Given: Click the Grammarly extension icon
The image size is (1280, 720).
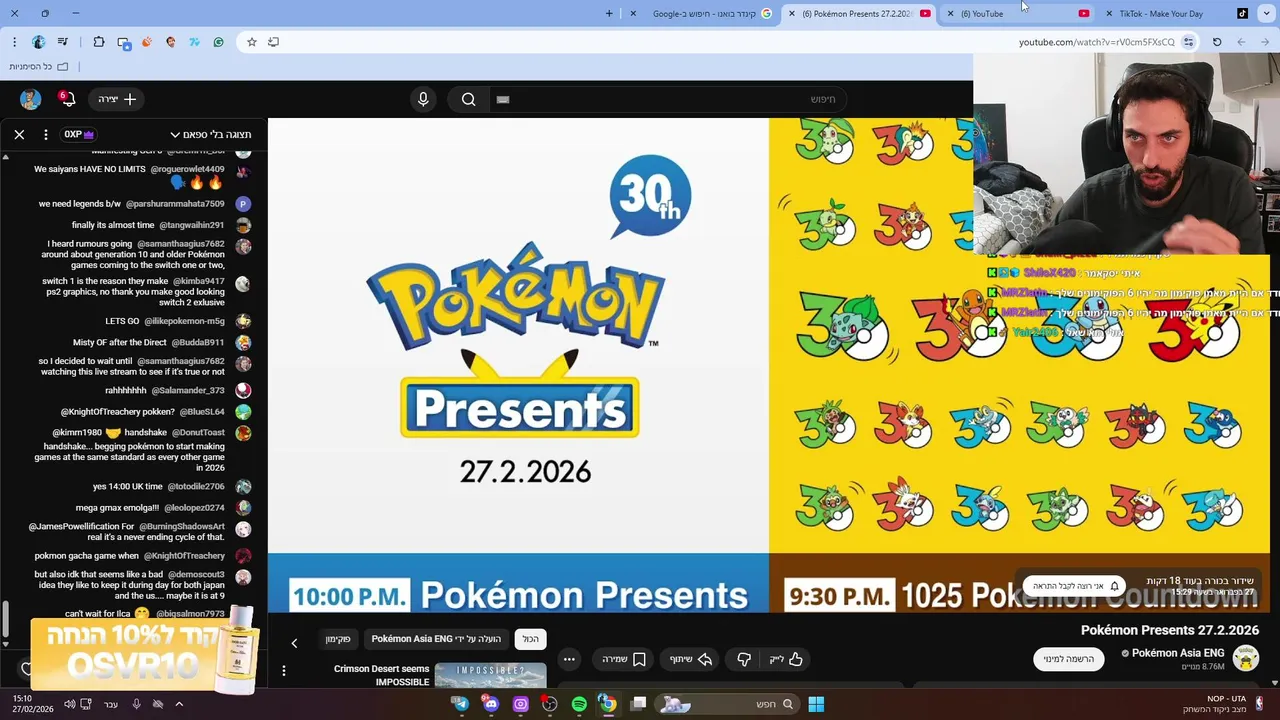Looking at the screenshot, I should point(219,42).
